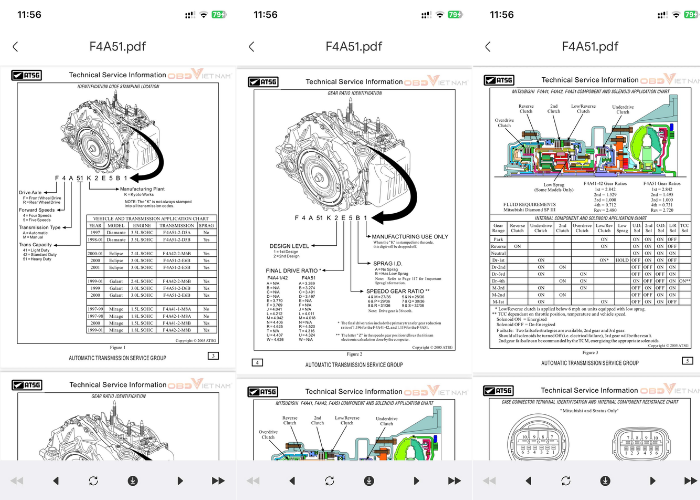Viewport: 700px width, 500px height.
Task: Tap the ATSG logo above the vehicle application chart
Action: pyautogui.click(x=27, y=75)
